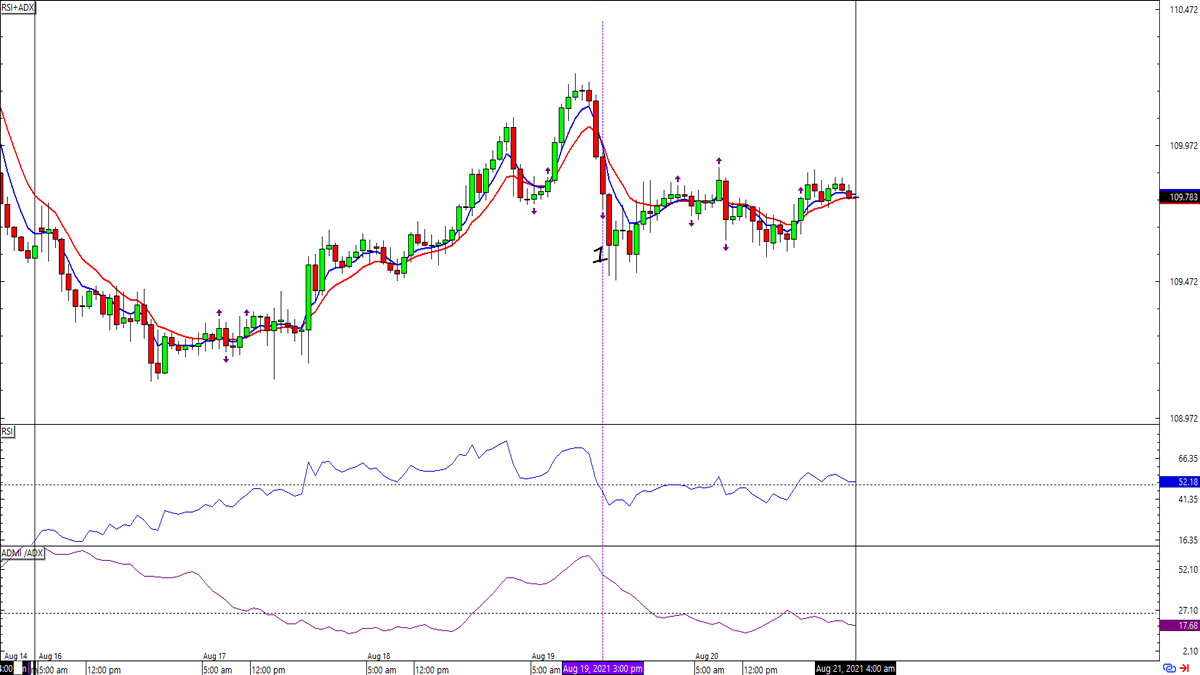This screenshot has width=1200, height=675.
Task: Click the 66.35 RSI axis value
Action: click(1186, 458)
